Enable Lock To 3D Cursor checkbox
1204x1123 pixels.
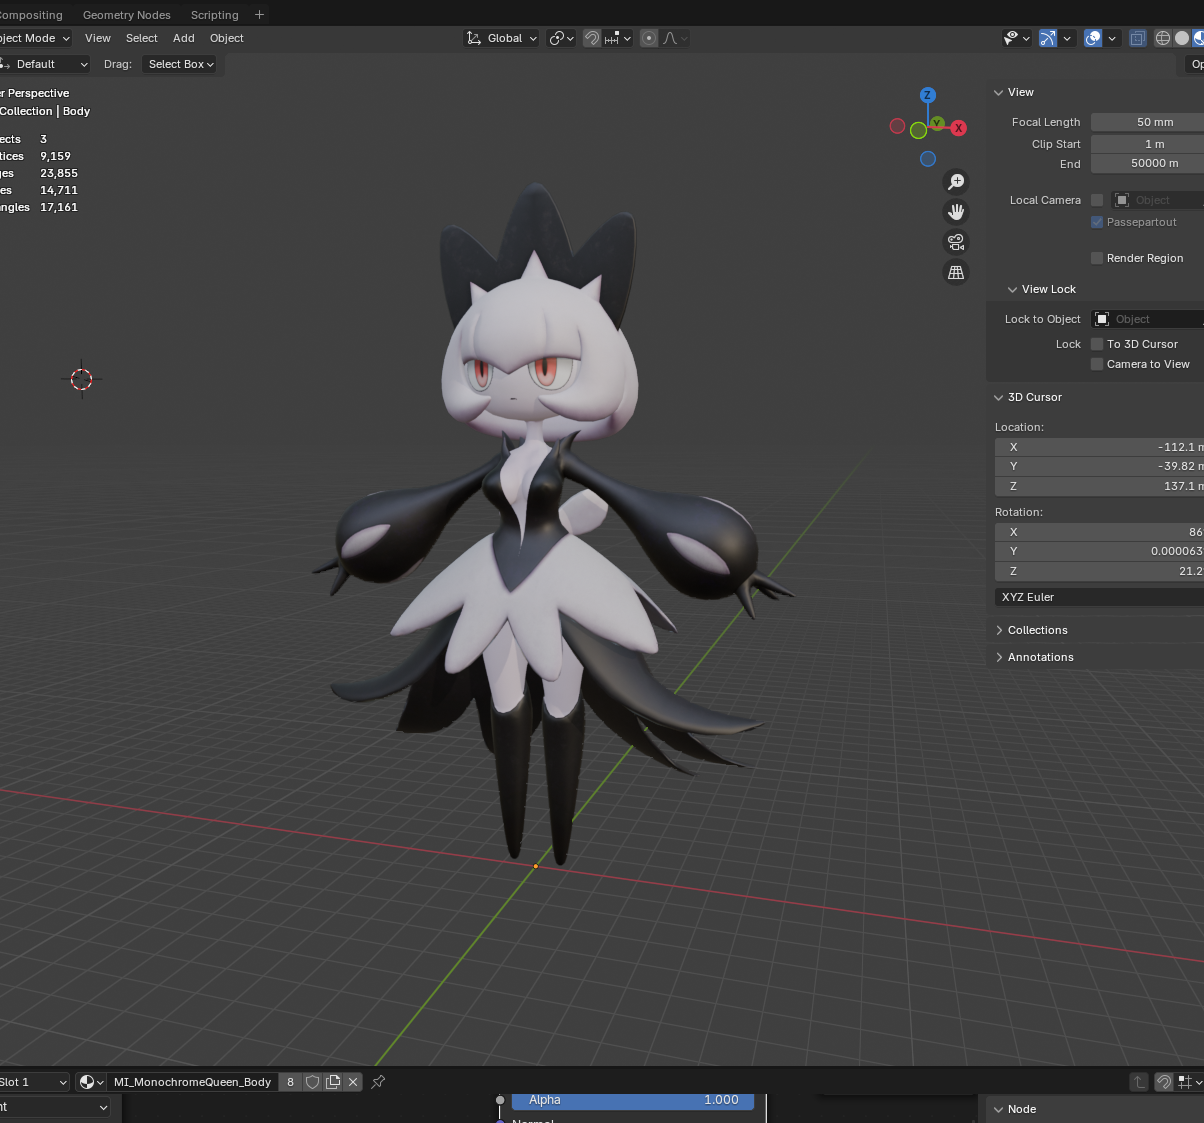1097,344
